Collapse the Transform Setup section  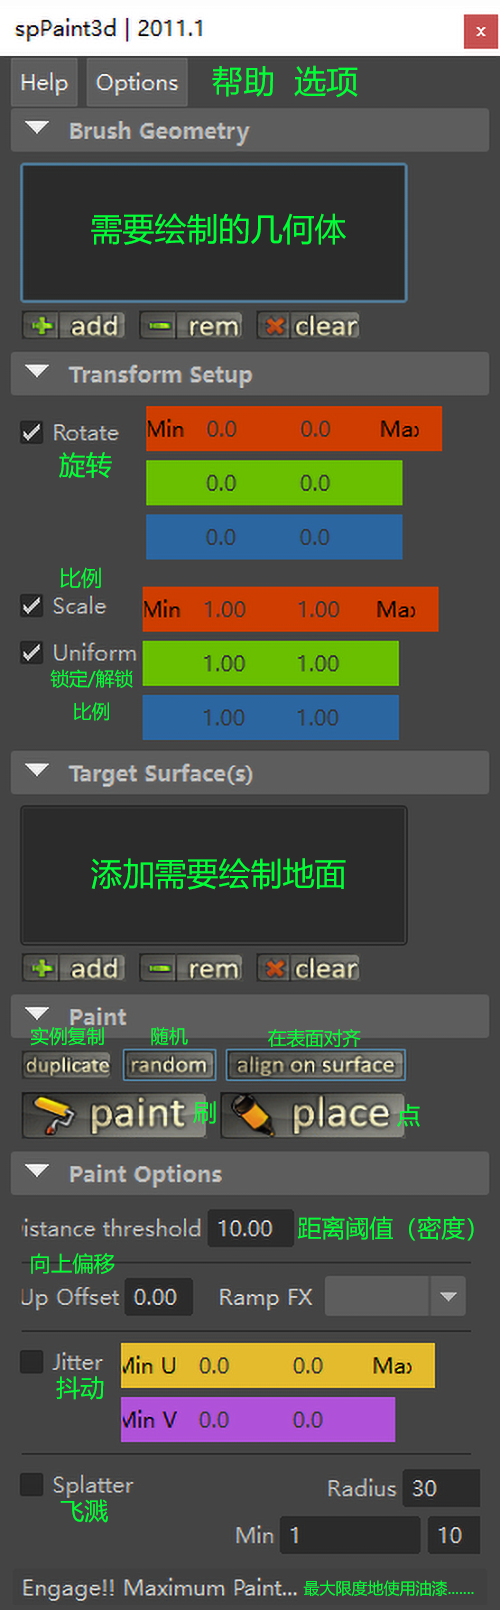pyautogui.click(x=37, y=373)
